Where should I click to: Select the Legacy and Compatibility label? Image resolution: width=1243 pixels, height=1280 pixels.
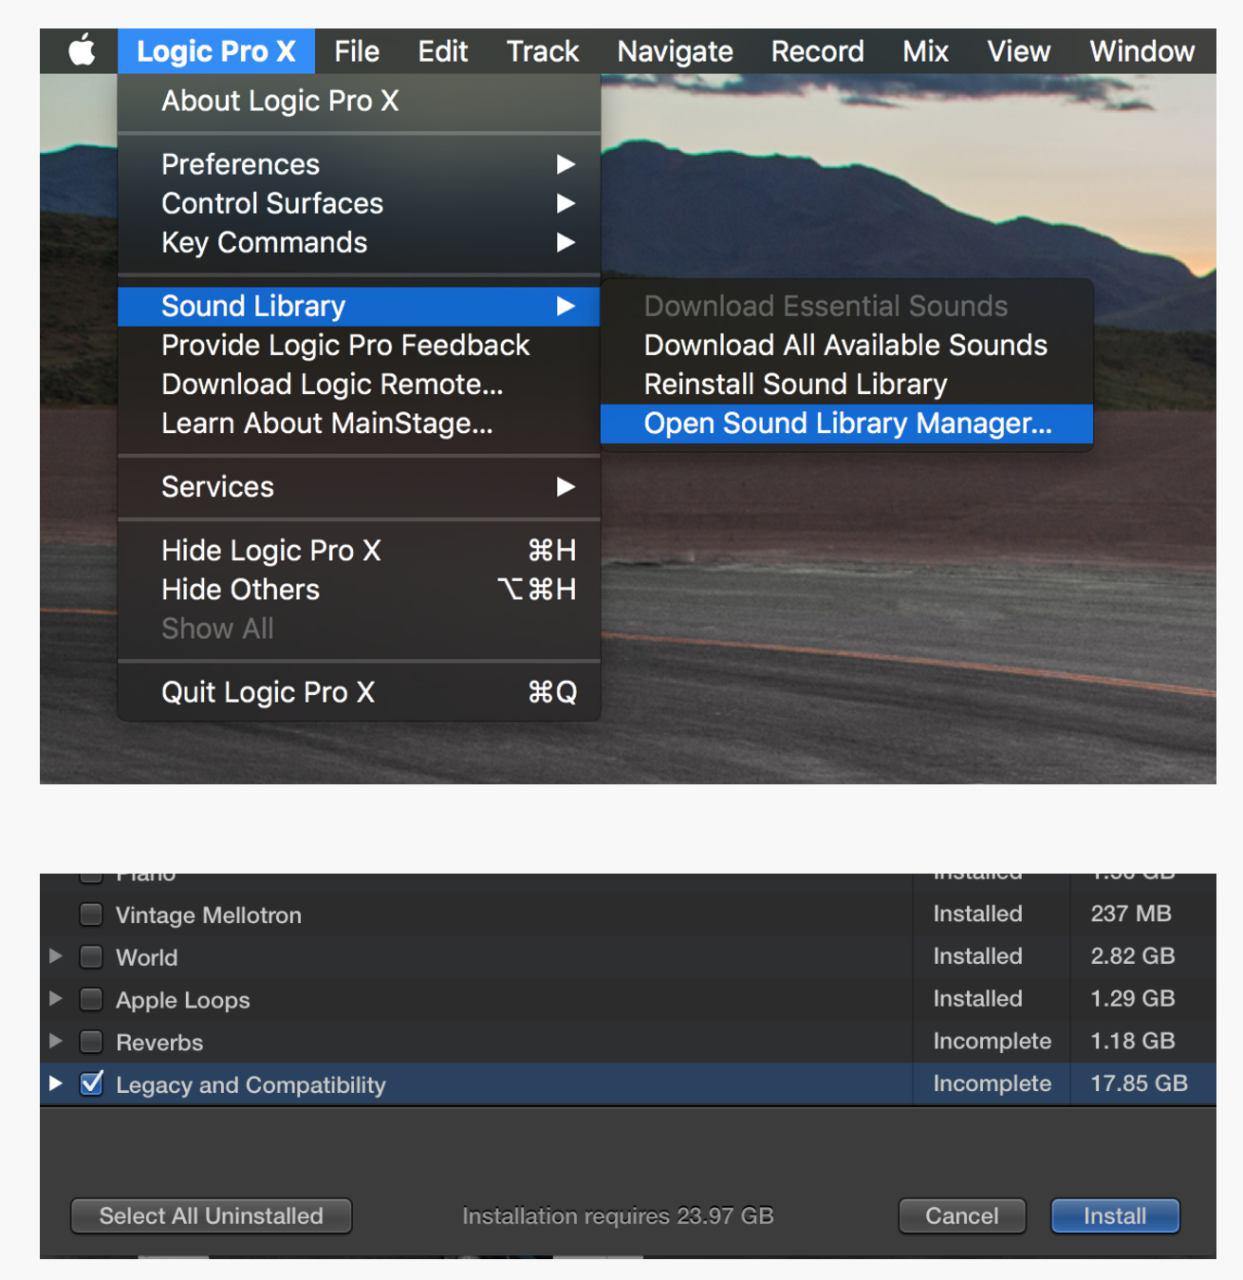coord(250,1085)
